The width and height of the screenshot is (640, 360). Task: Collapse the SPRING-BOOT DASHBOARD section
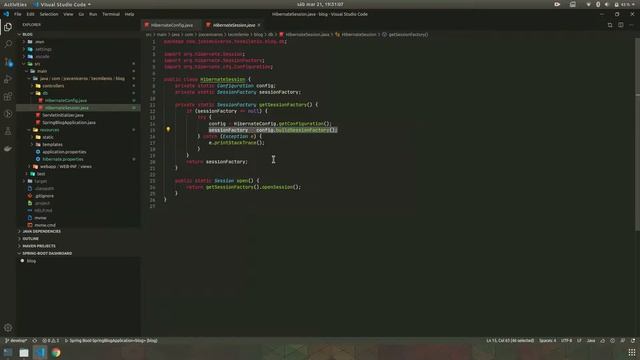click(78, 253)
